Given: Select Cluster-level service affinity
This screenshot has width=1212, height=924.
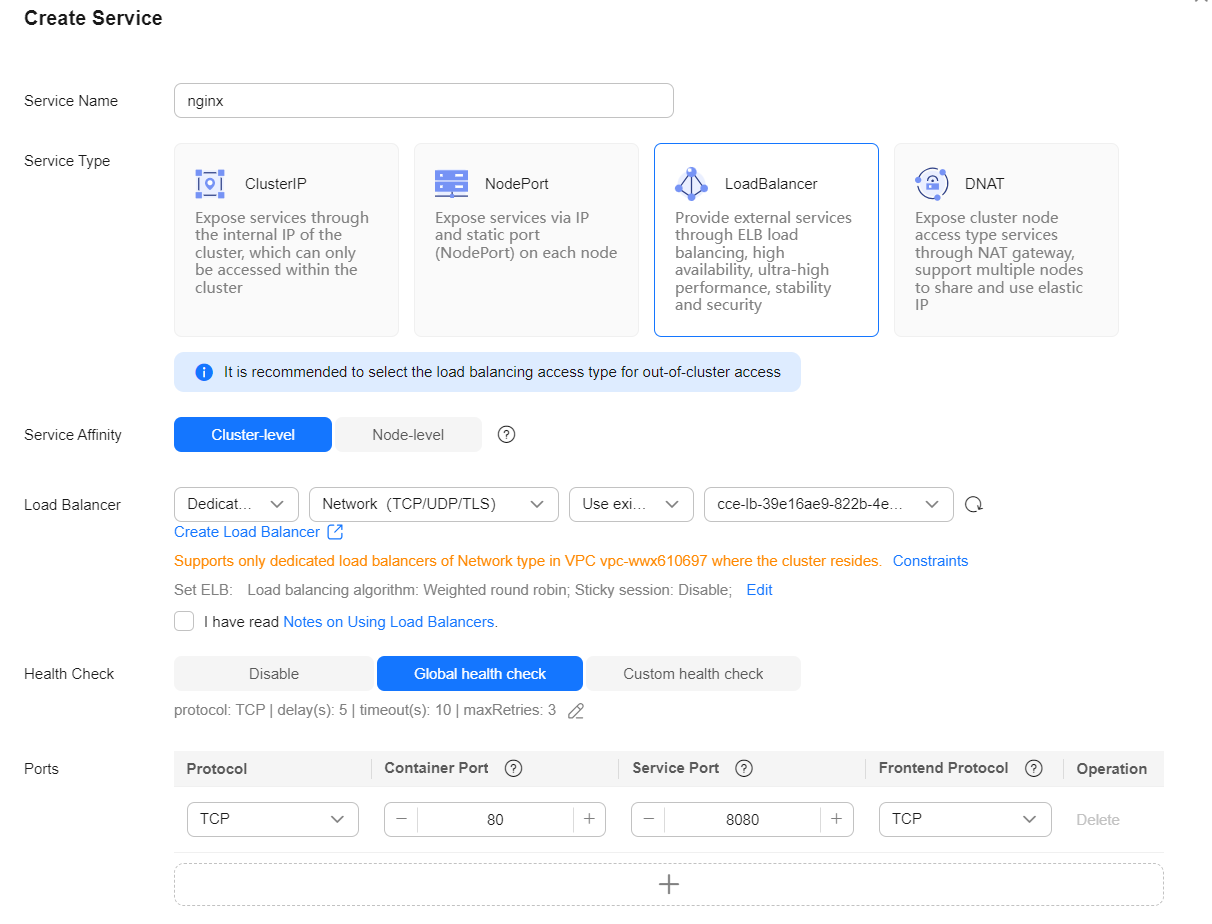Looking at the screenshot, I should tap(253, 435).
